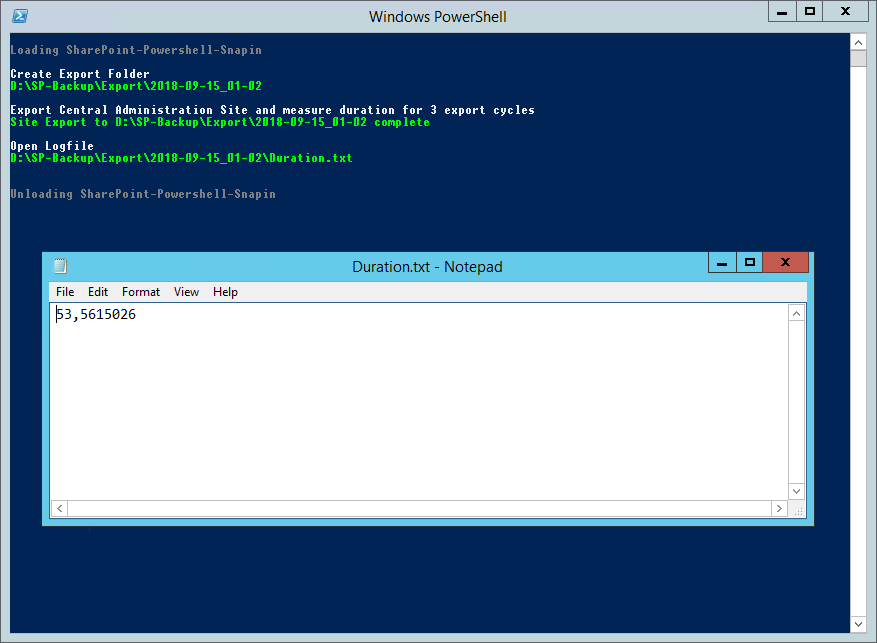Open the Help menu in Notepad
Viewport: 877px width, 643px height.
225,292
